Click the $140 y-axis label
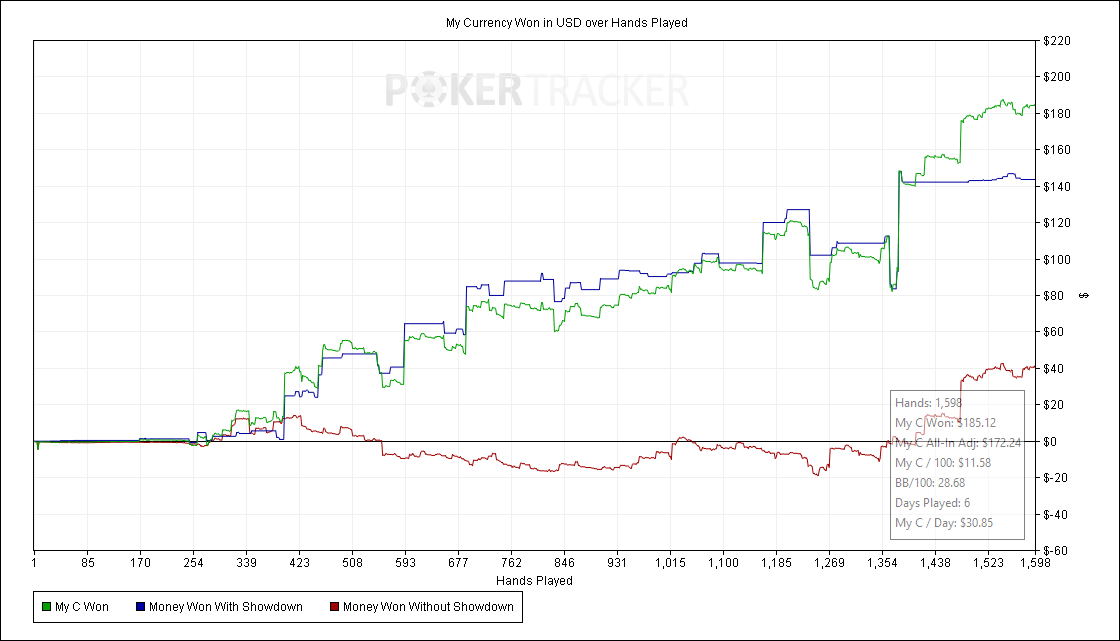The image size is (1120, 641). (x=1056, y=187)
